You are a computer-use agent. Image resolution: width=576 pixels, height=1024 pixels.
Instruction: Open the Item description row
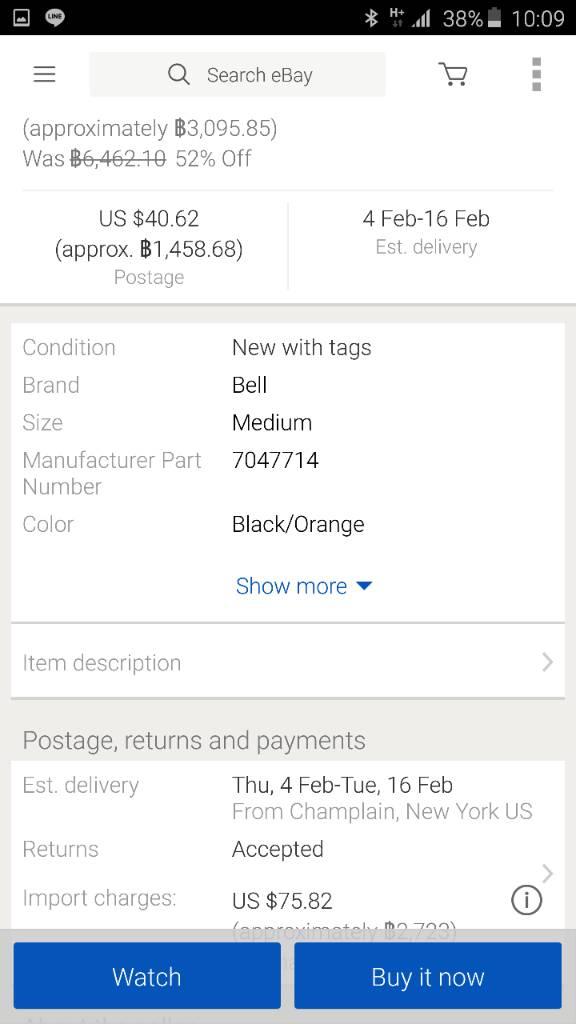288,662
